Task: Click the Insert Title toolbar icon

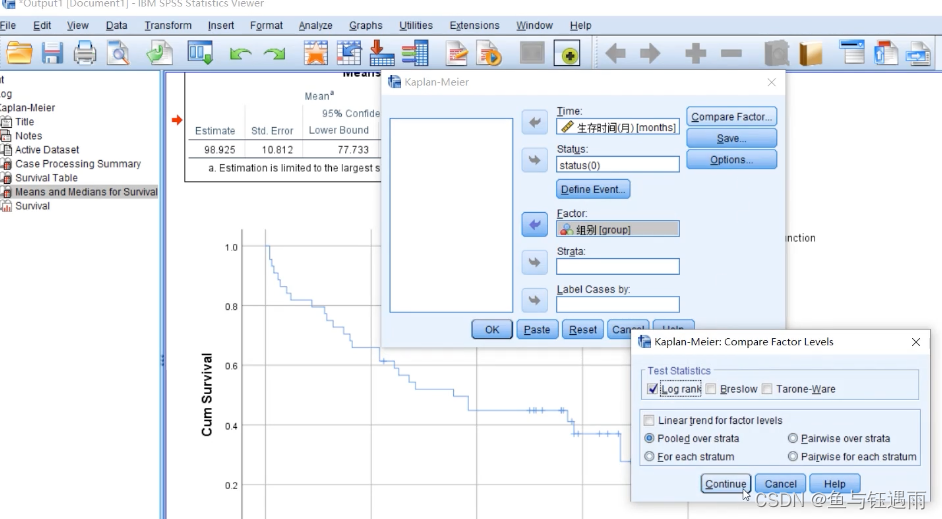Action: 886,53
